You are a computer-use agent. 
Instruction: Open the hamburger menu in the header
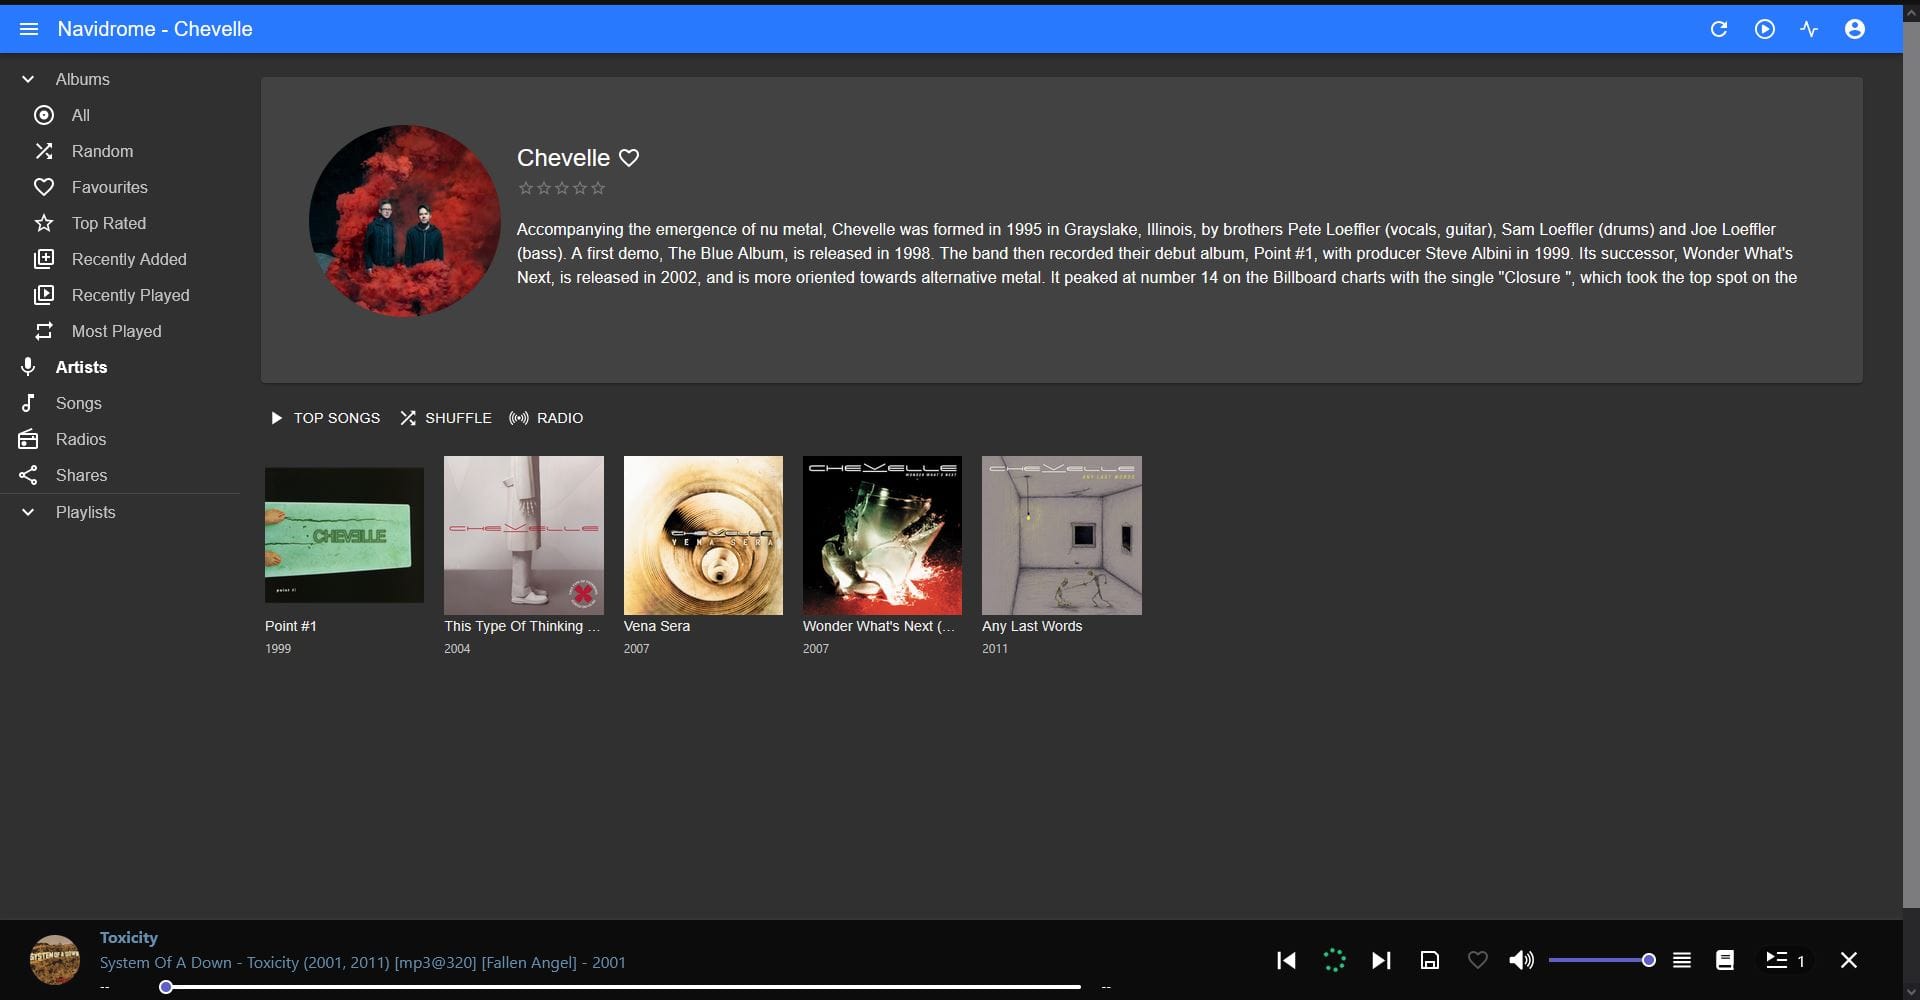click(29, 29)
